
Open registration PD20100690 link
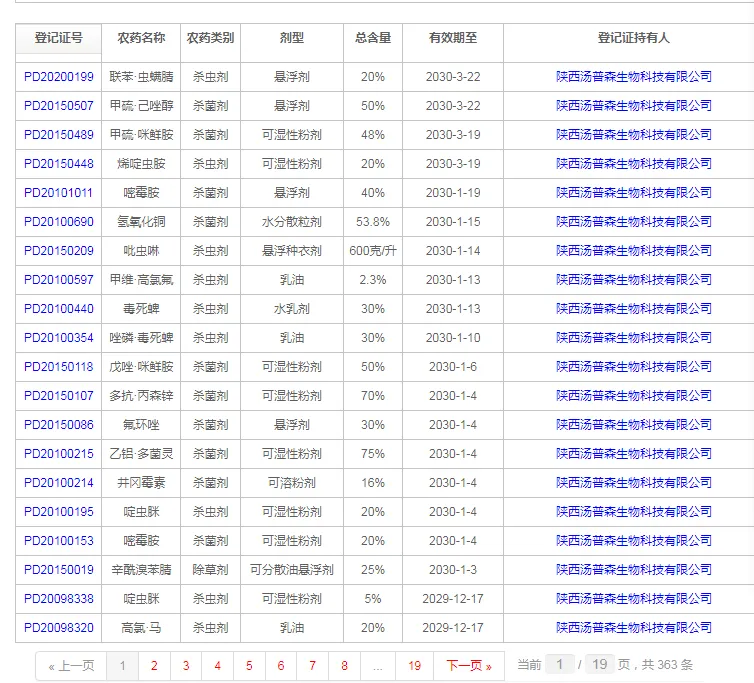point(59,222)
